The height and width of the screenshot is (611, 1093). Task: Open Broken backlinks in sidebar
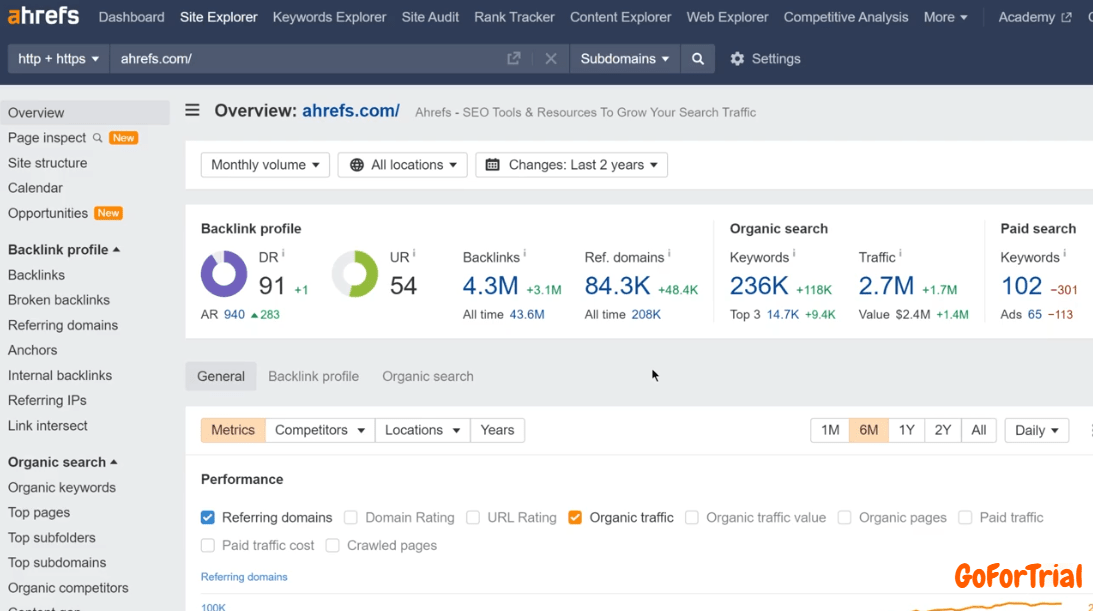click(x=59, y=300)
